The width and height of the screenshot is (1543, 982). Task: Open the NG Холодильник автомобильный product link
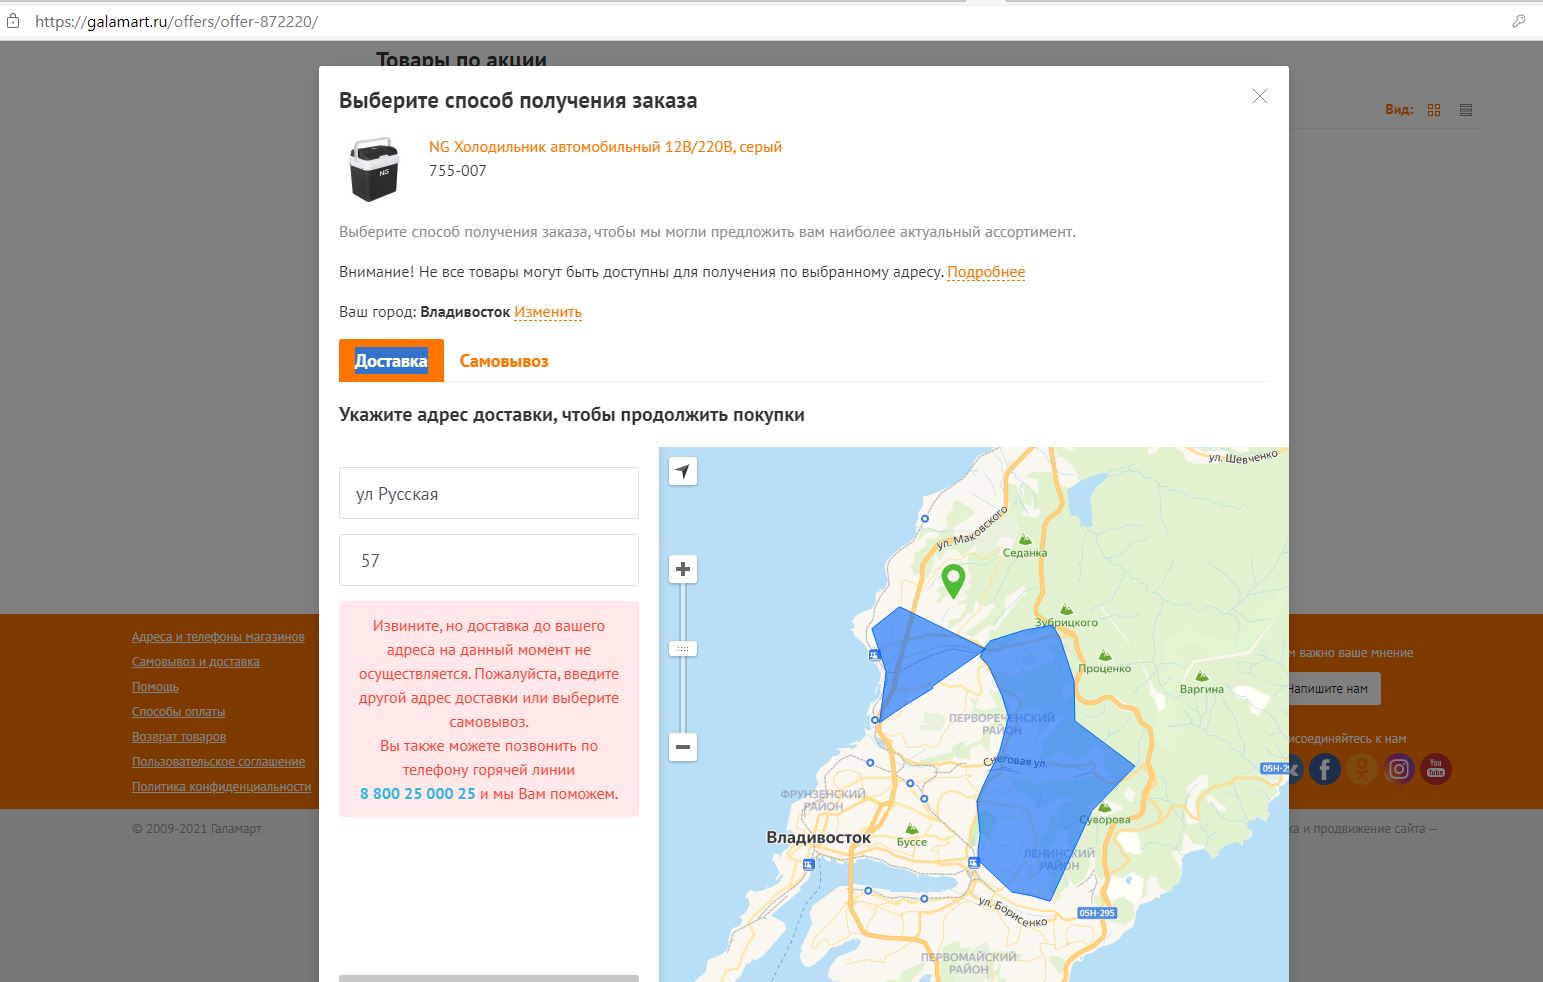(605, 147)
